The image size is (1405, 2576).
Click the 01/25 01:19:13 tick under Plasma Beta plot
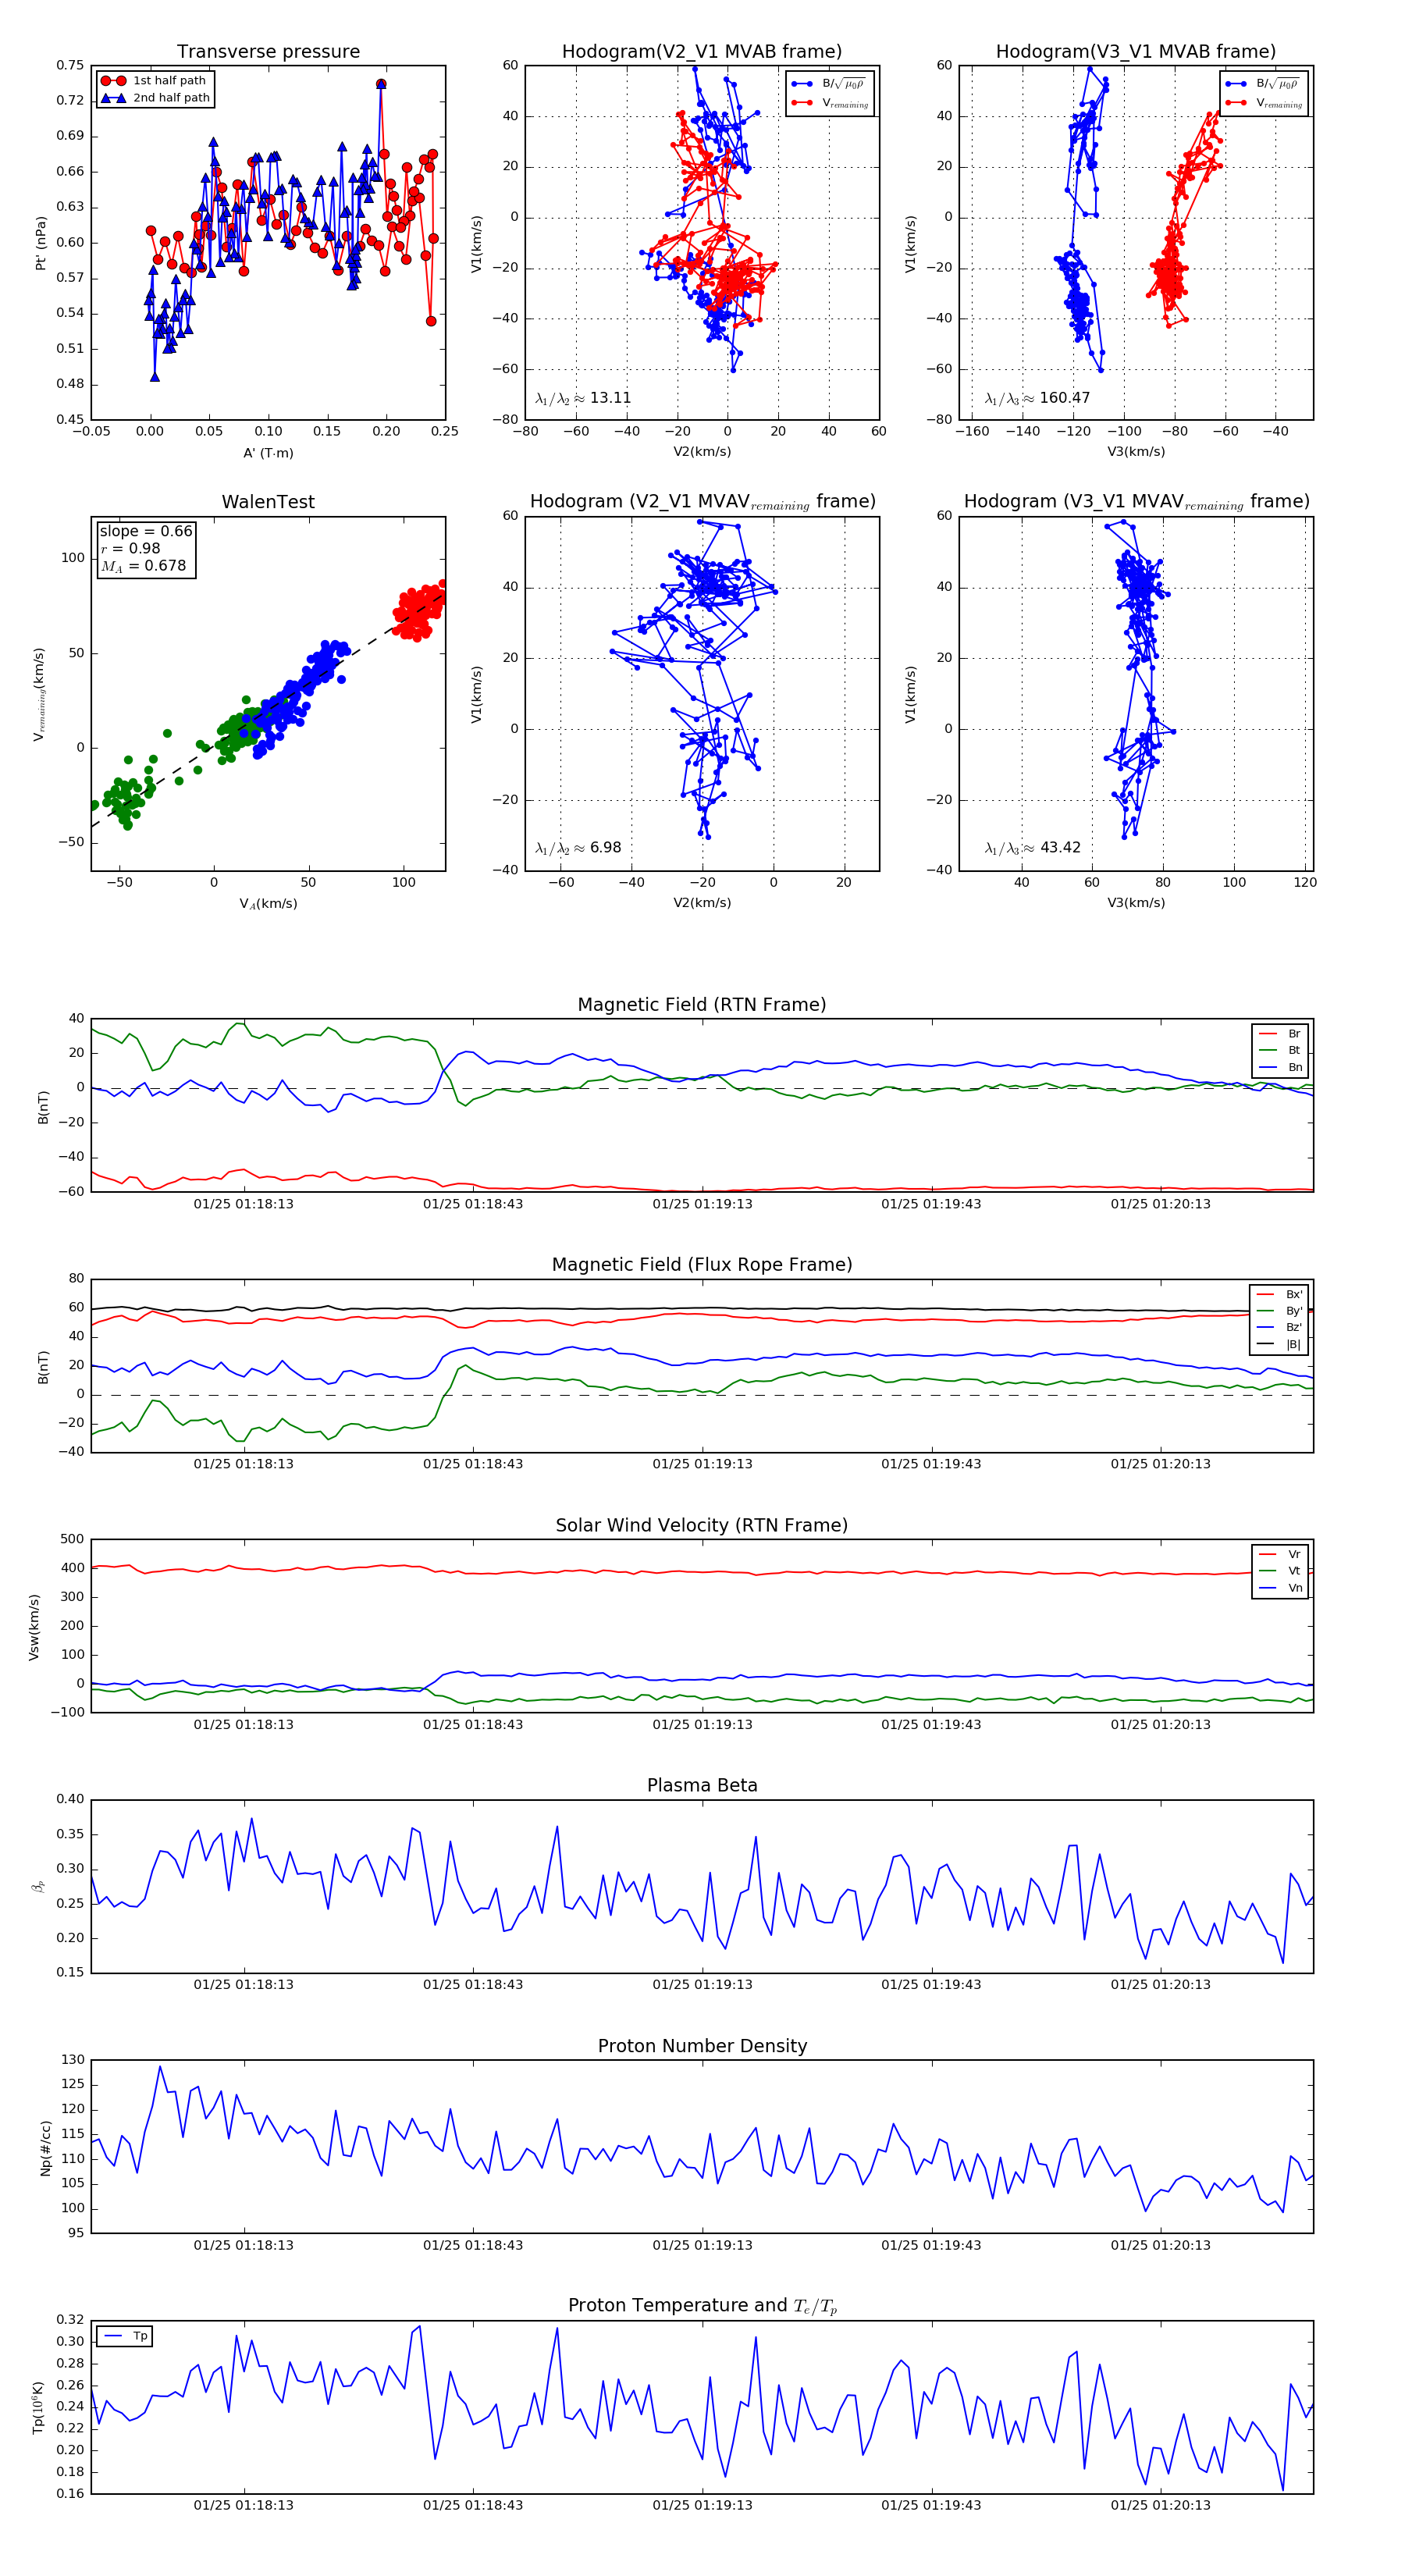[x=702, y=1985]
